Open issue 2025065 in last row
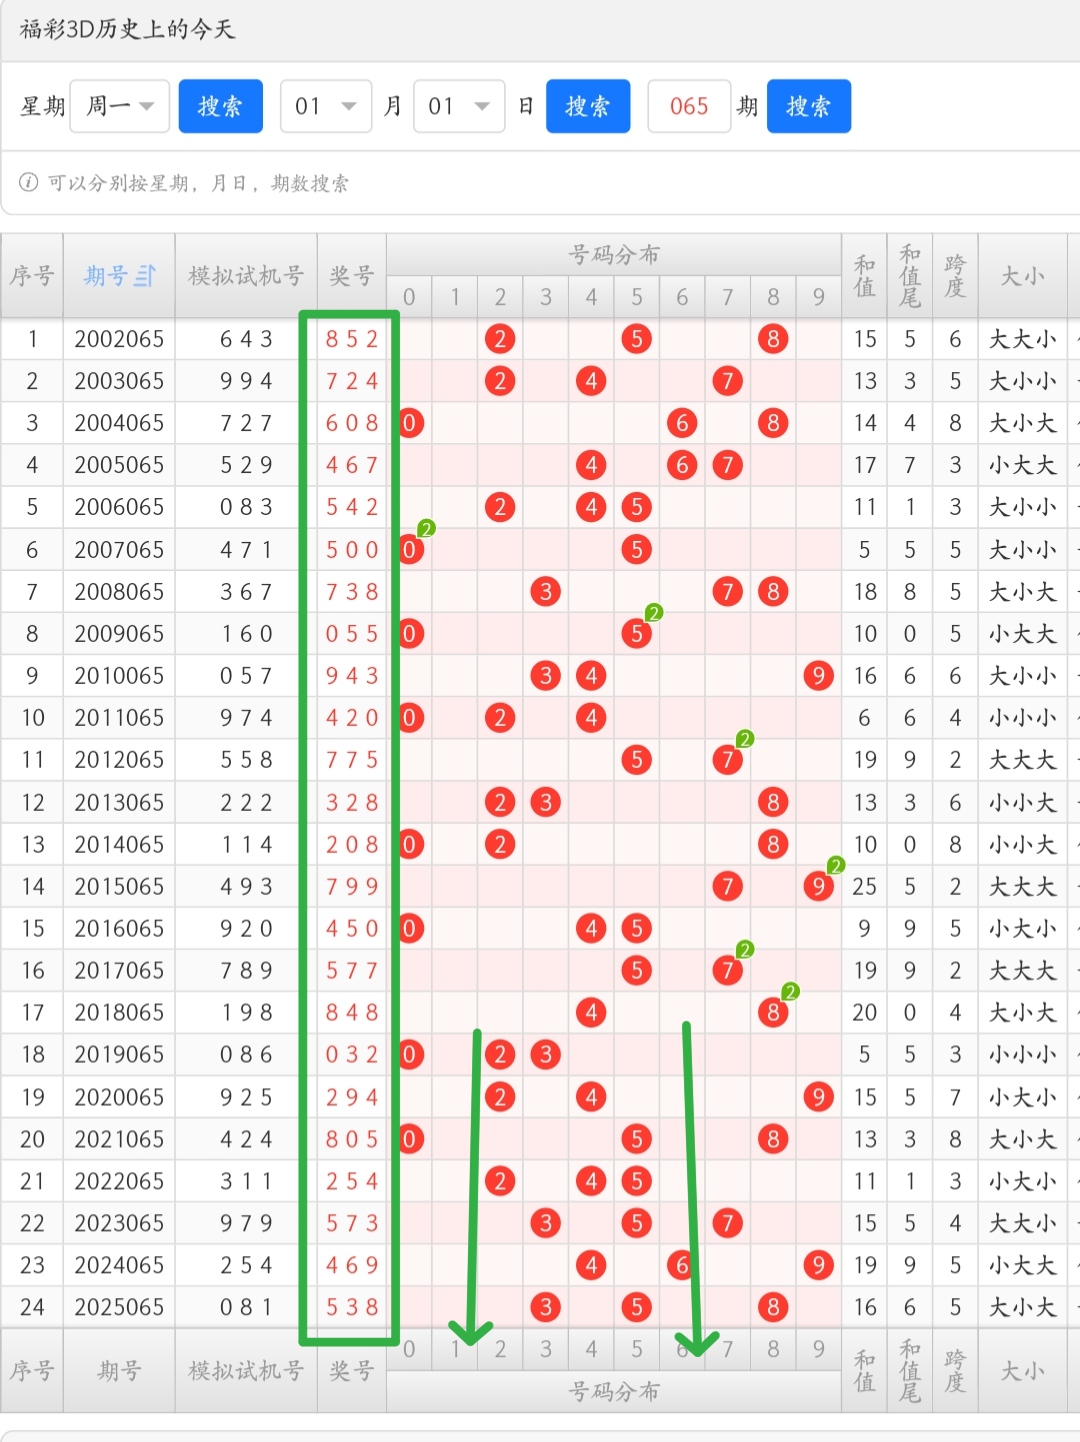This screenshot has height=1442, width=1080. pyautogui.click(x=119, y=1307)
